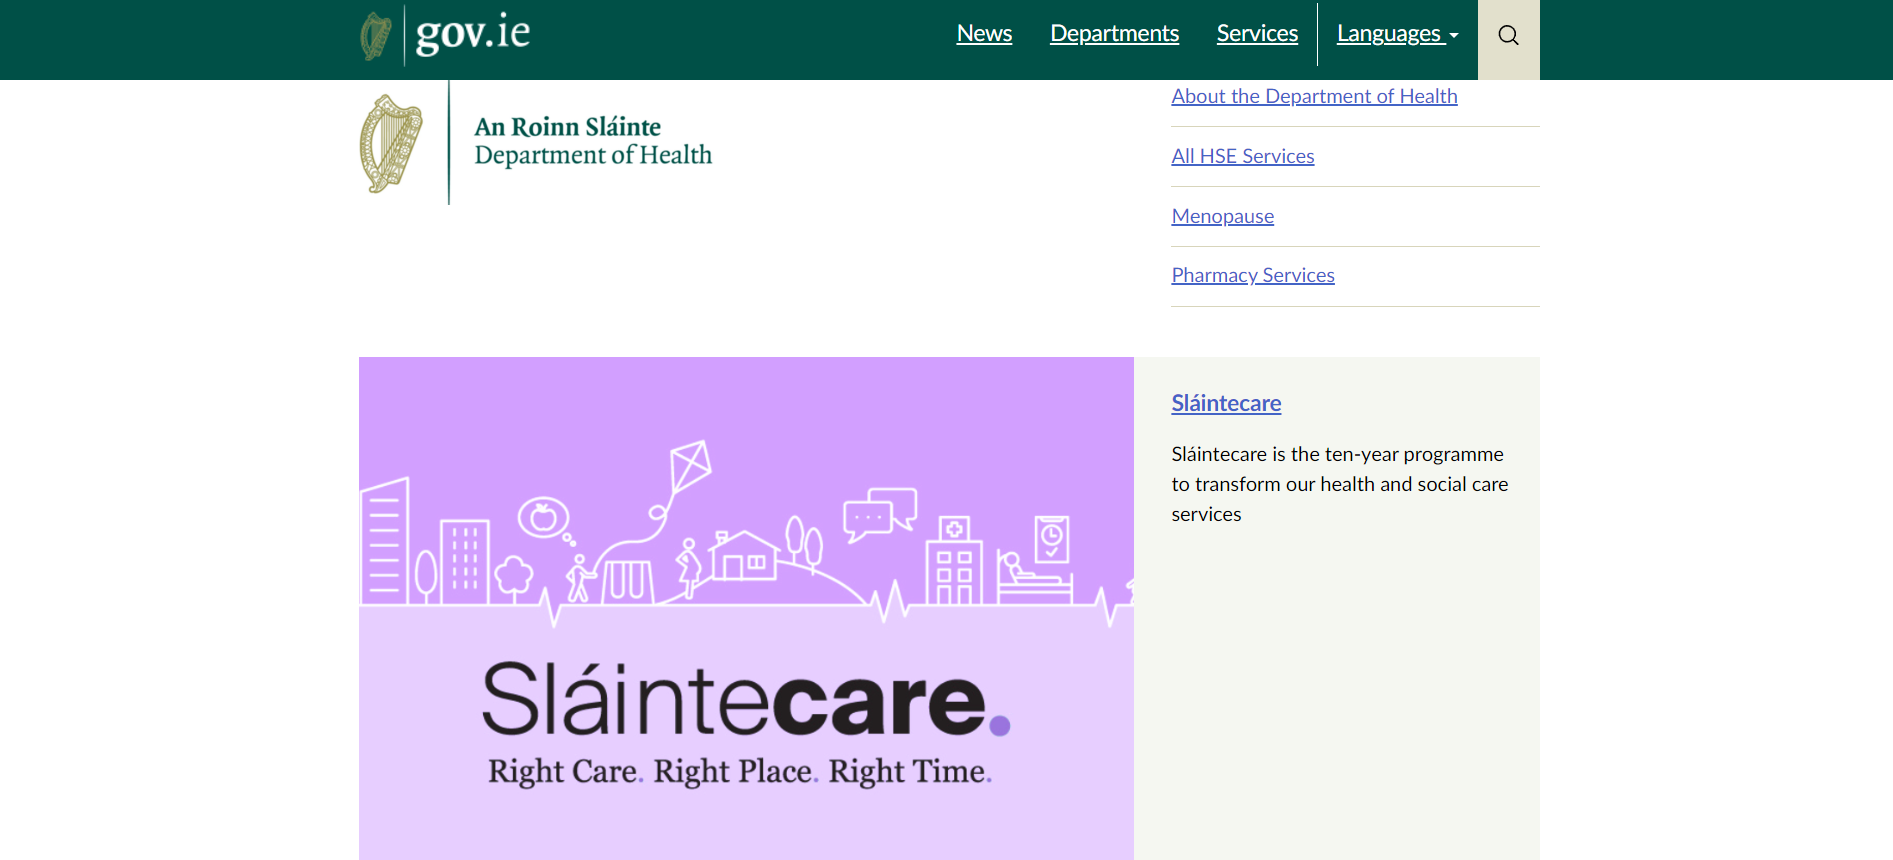The height and width of the screenshot is (860, 1893).
Task: Click the kite illustration in Sláintecare banner
Action: pos(689,466)
